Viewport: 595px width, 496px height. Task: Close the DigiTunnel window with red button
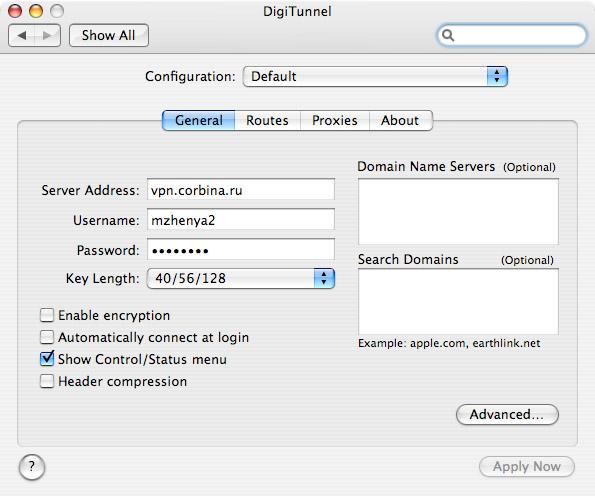coord(15,11)
